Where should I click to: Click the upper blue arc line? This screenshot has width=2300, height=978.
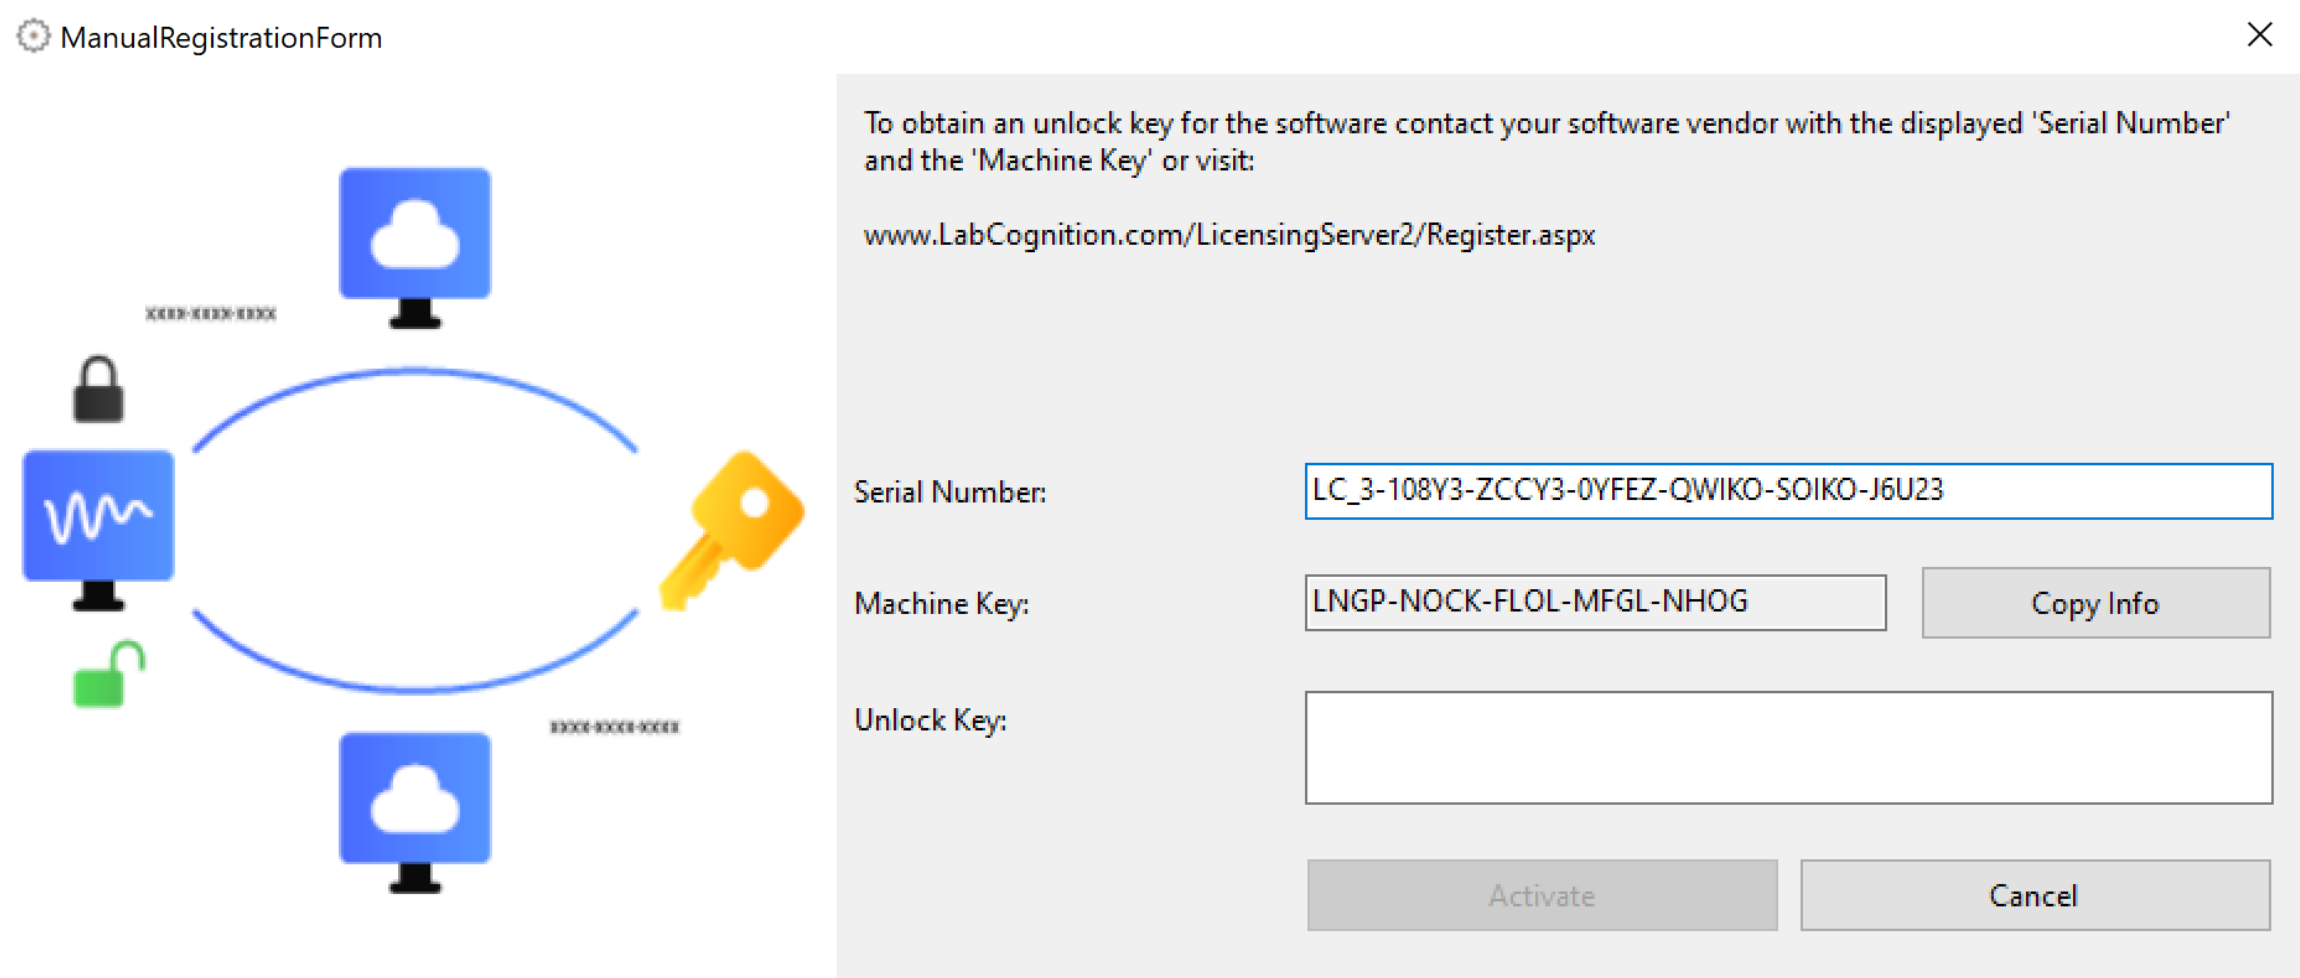(x=415, y=373)
